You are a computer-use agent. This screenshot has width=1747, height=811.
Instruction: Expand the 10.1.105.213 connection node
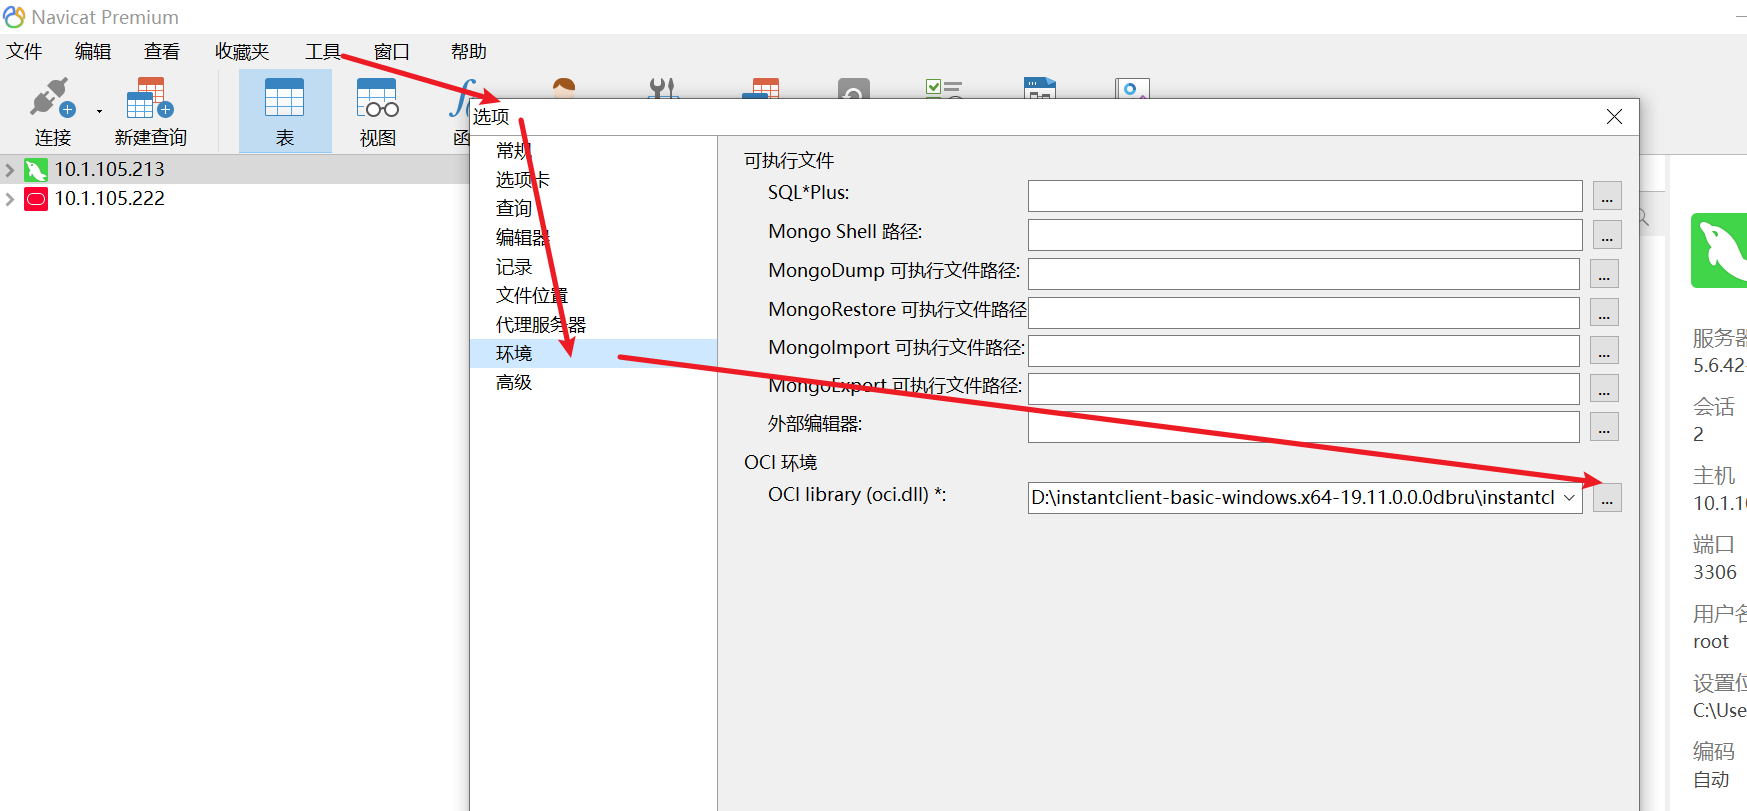pos(10,170)
